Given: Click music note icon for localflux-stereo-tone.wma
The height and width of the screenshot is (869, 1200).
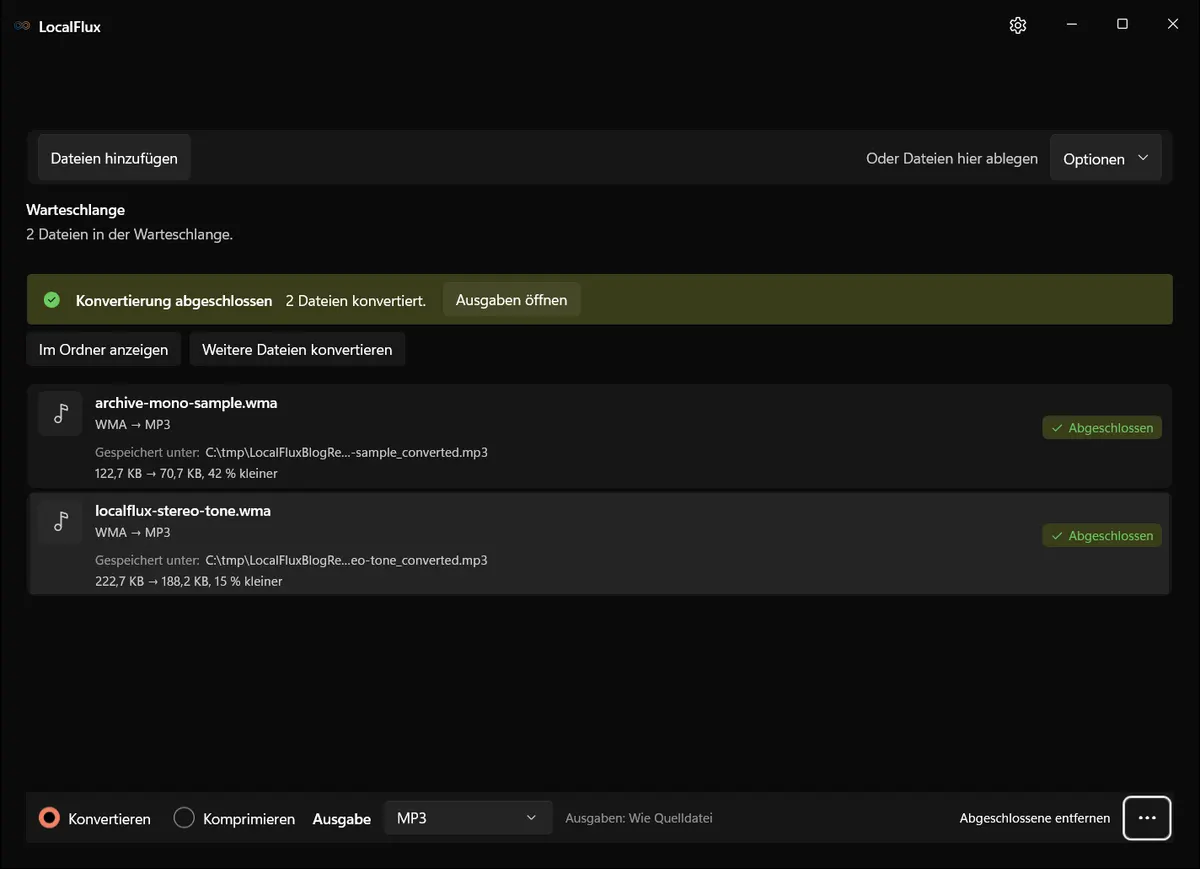Looking at the screenshot, I should click(61, 520).
